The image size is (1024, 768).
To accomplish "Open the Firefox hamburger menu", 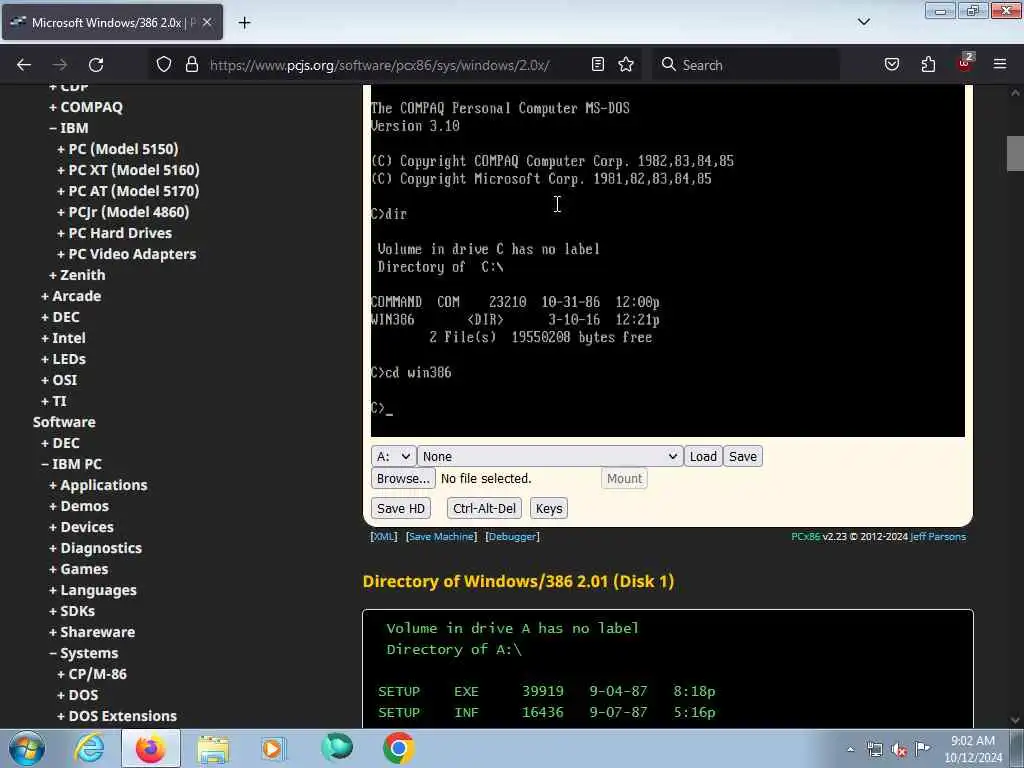I will 1000,65.
